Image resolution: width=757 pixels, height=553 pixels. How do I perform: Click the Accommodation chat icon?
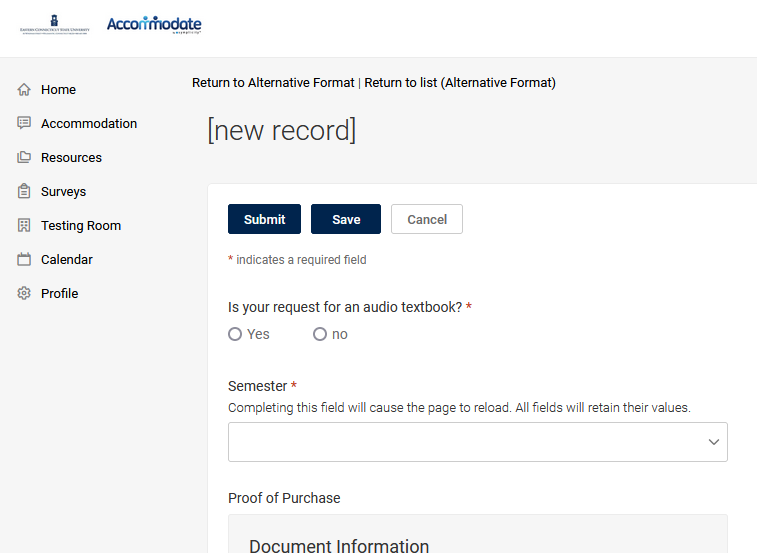click(x=24, y=124)
